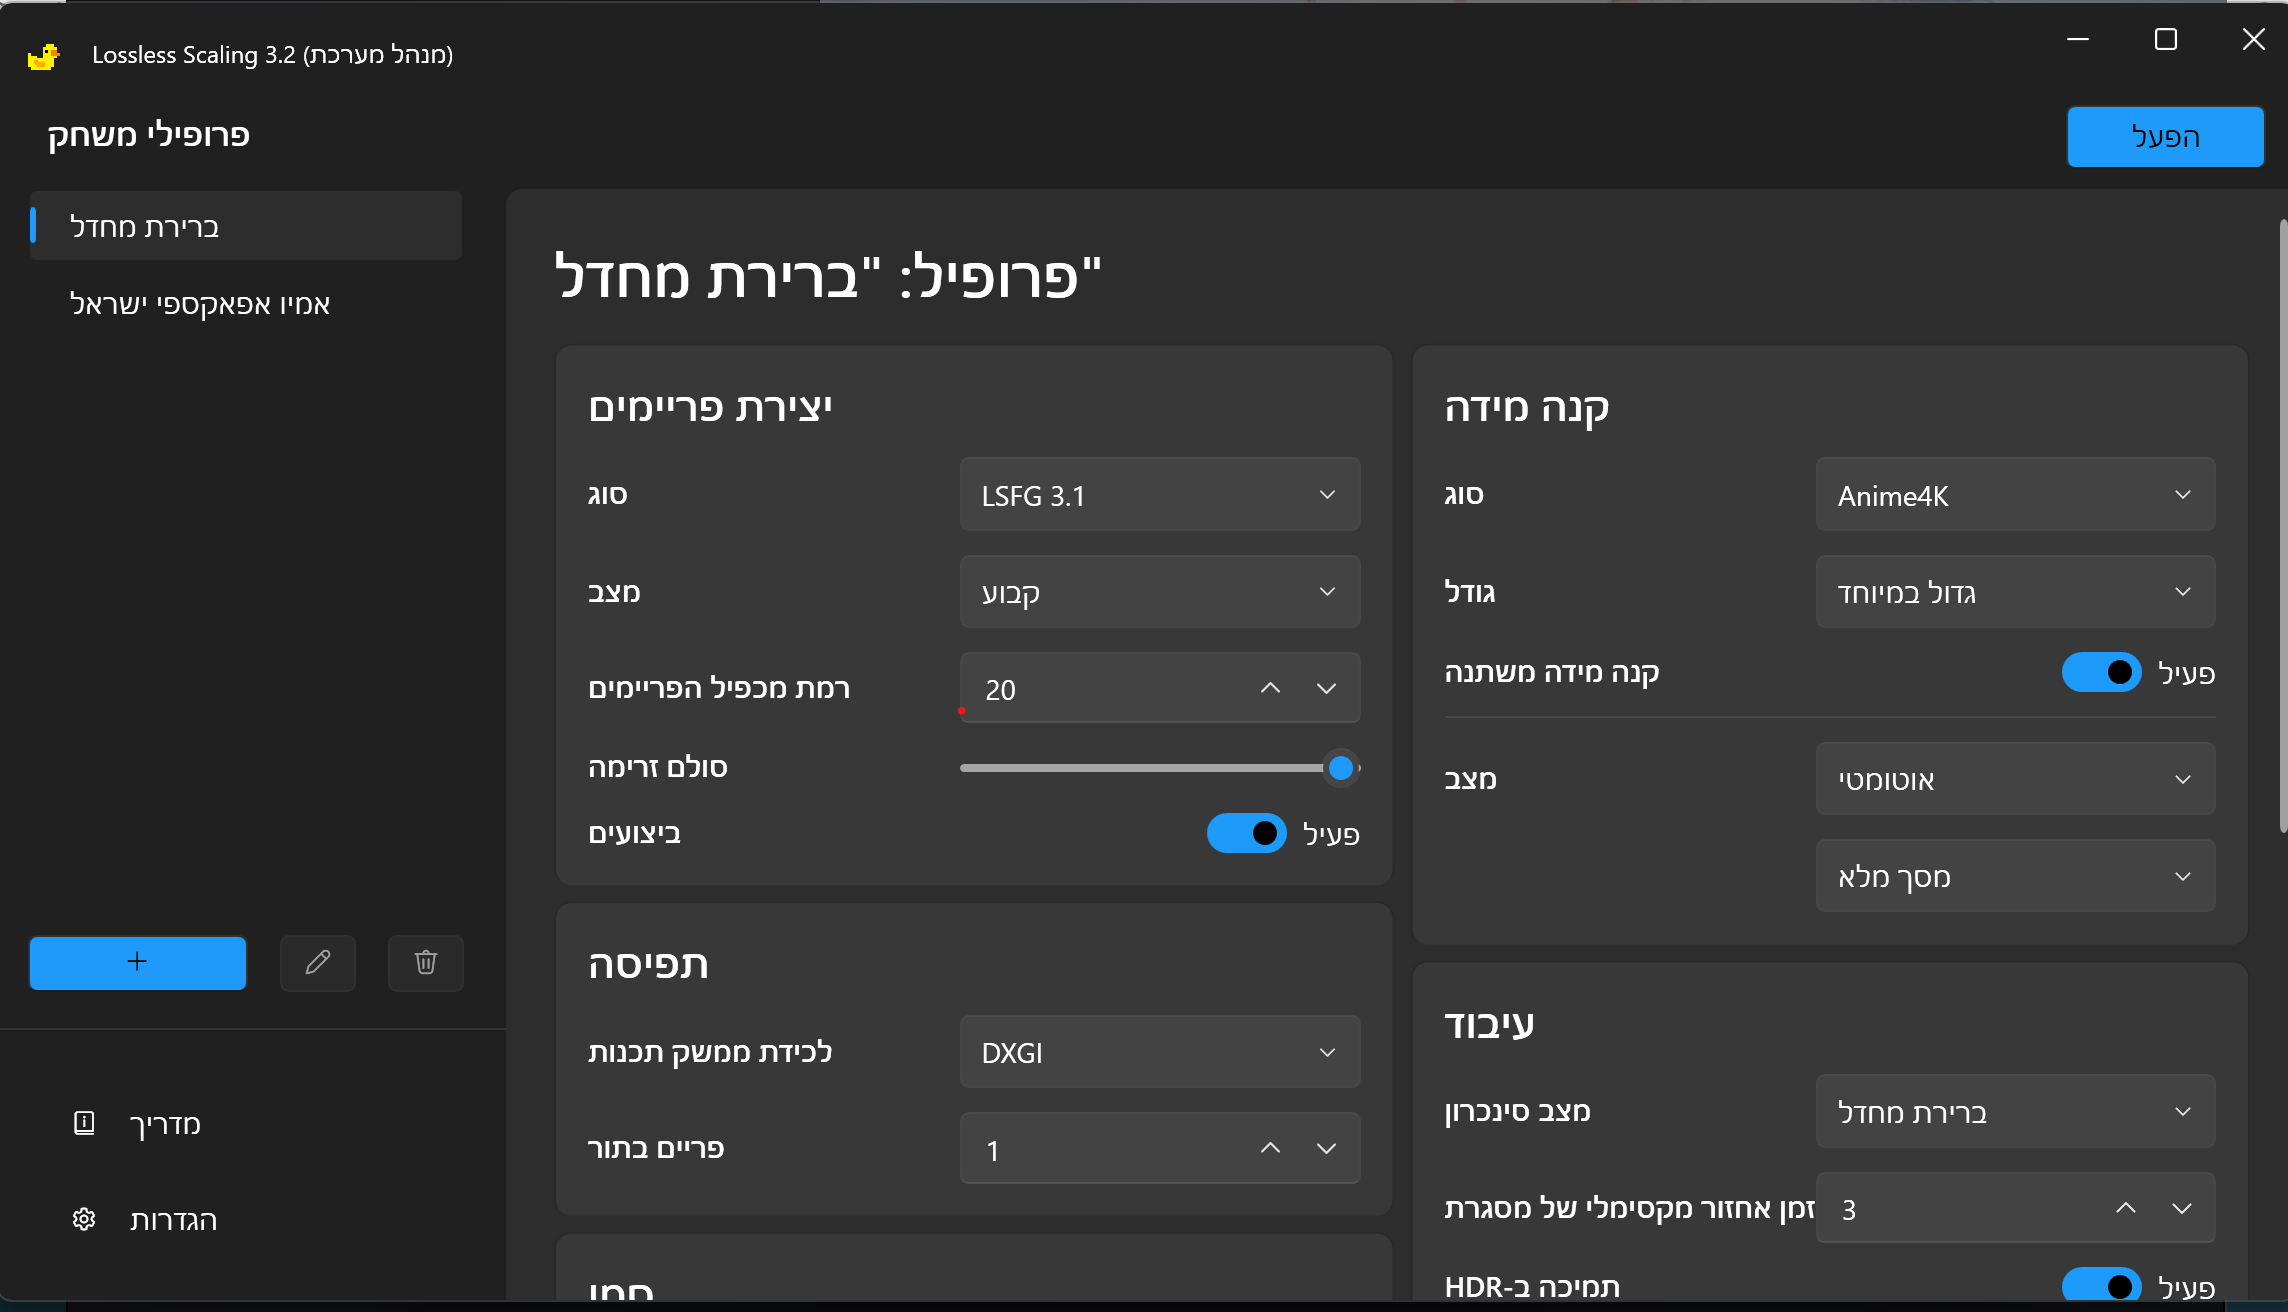
Task: Increase frame multiplier level with up arrow
Action: [x=1270, y=688]
